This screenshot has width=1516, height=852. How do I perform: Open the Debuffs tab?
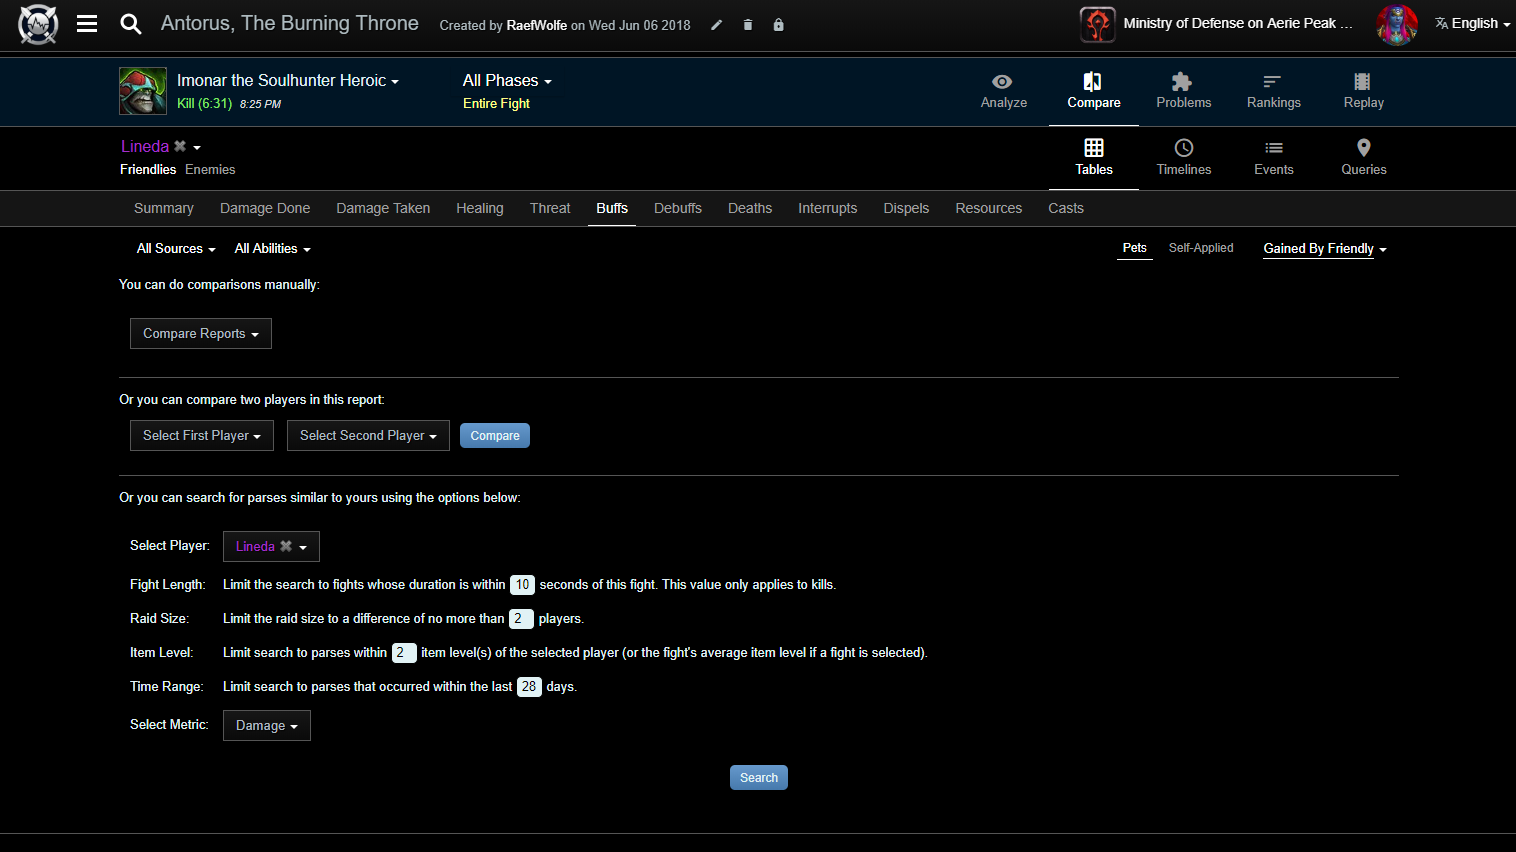click(678, 208)
